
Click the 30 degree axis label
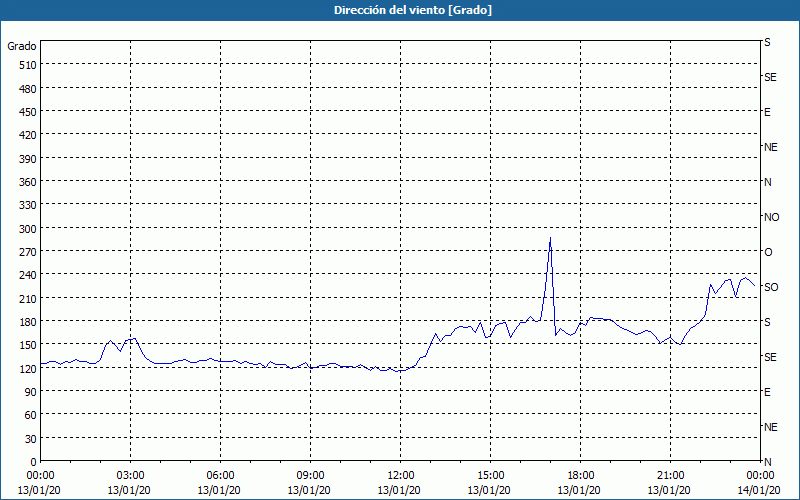point(31,438)
